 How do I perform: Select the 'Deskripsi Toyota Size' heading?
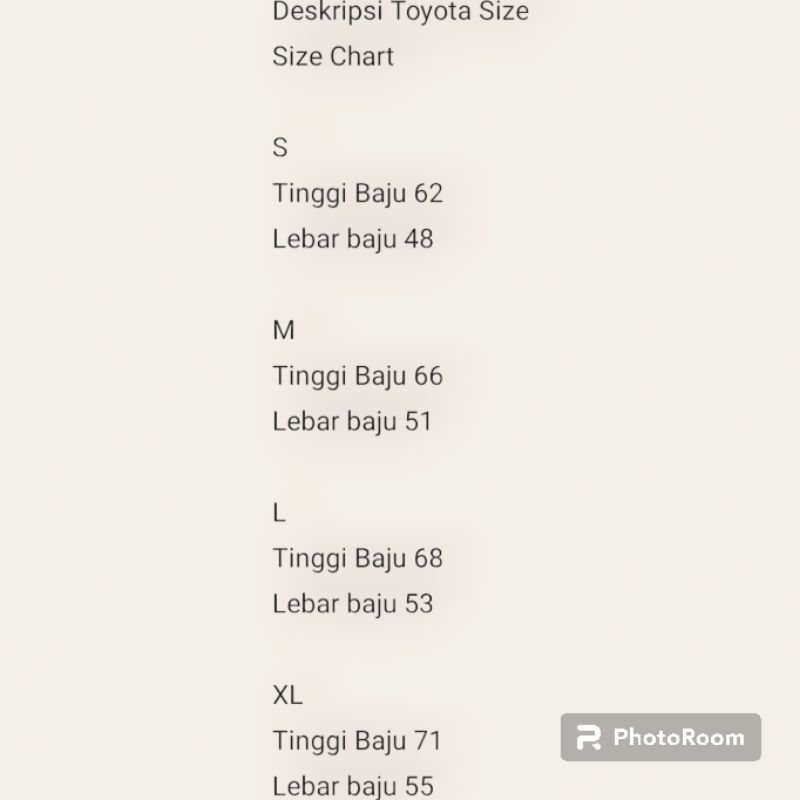[400, 13]
